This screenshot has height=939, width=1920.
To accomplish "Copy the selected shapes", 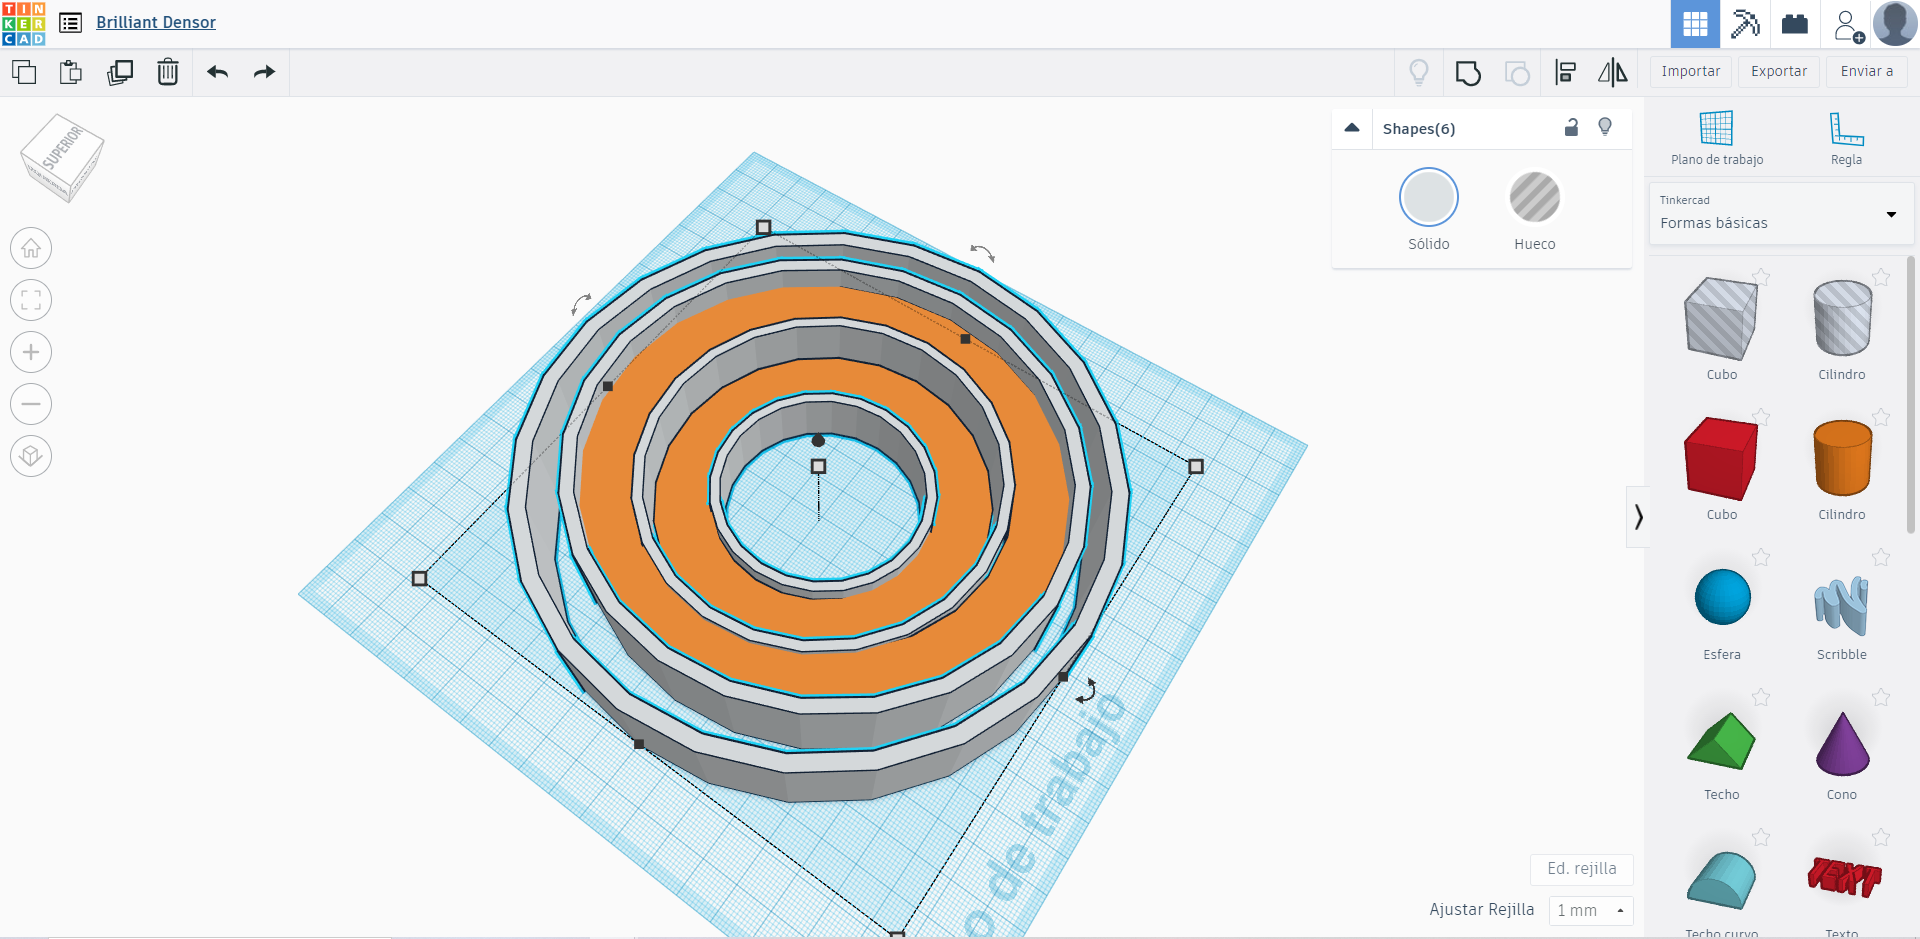I will pyautogui.click(x=24, y=72).
